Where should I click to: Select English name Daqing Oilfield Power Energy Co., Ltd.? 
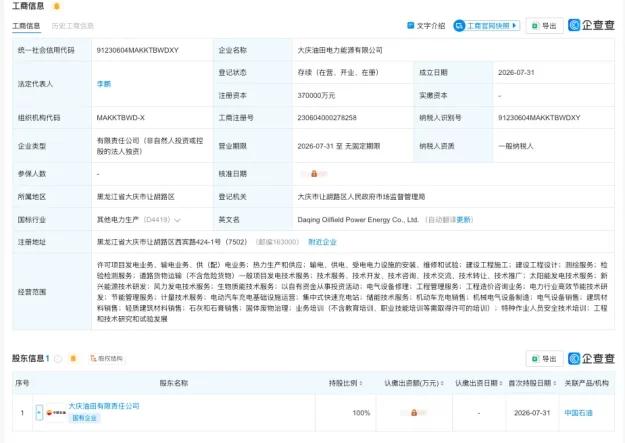click(358, 220)
